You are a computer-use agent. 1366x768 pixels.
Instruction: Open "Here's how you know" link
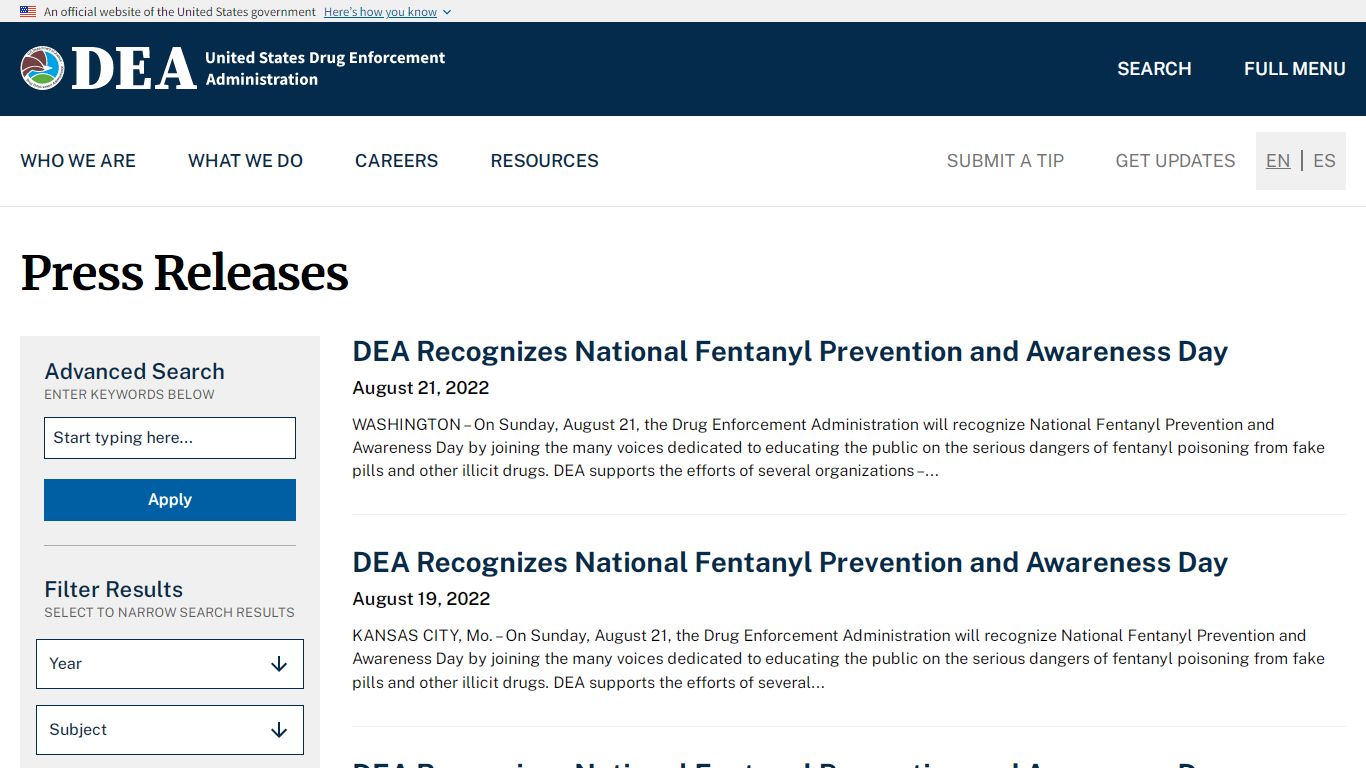(x=380, y=12)
